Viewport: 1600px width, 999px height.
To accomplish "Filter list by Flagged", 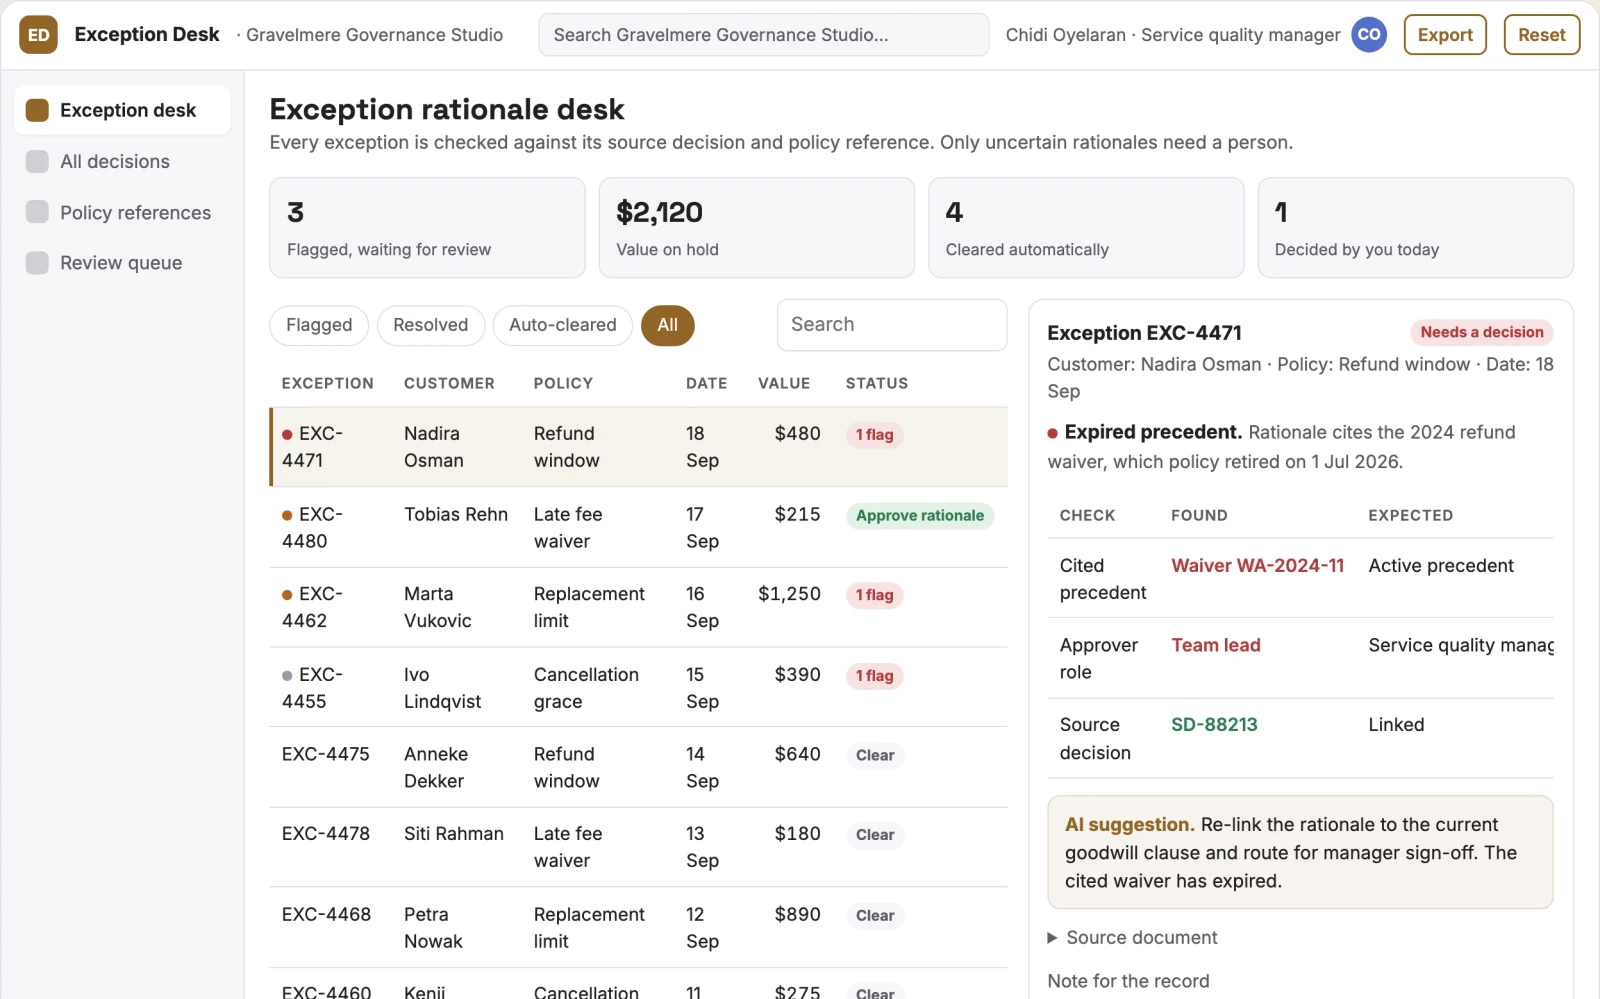I will pos(319,325).
